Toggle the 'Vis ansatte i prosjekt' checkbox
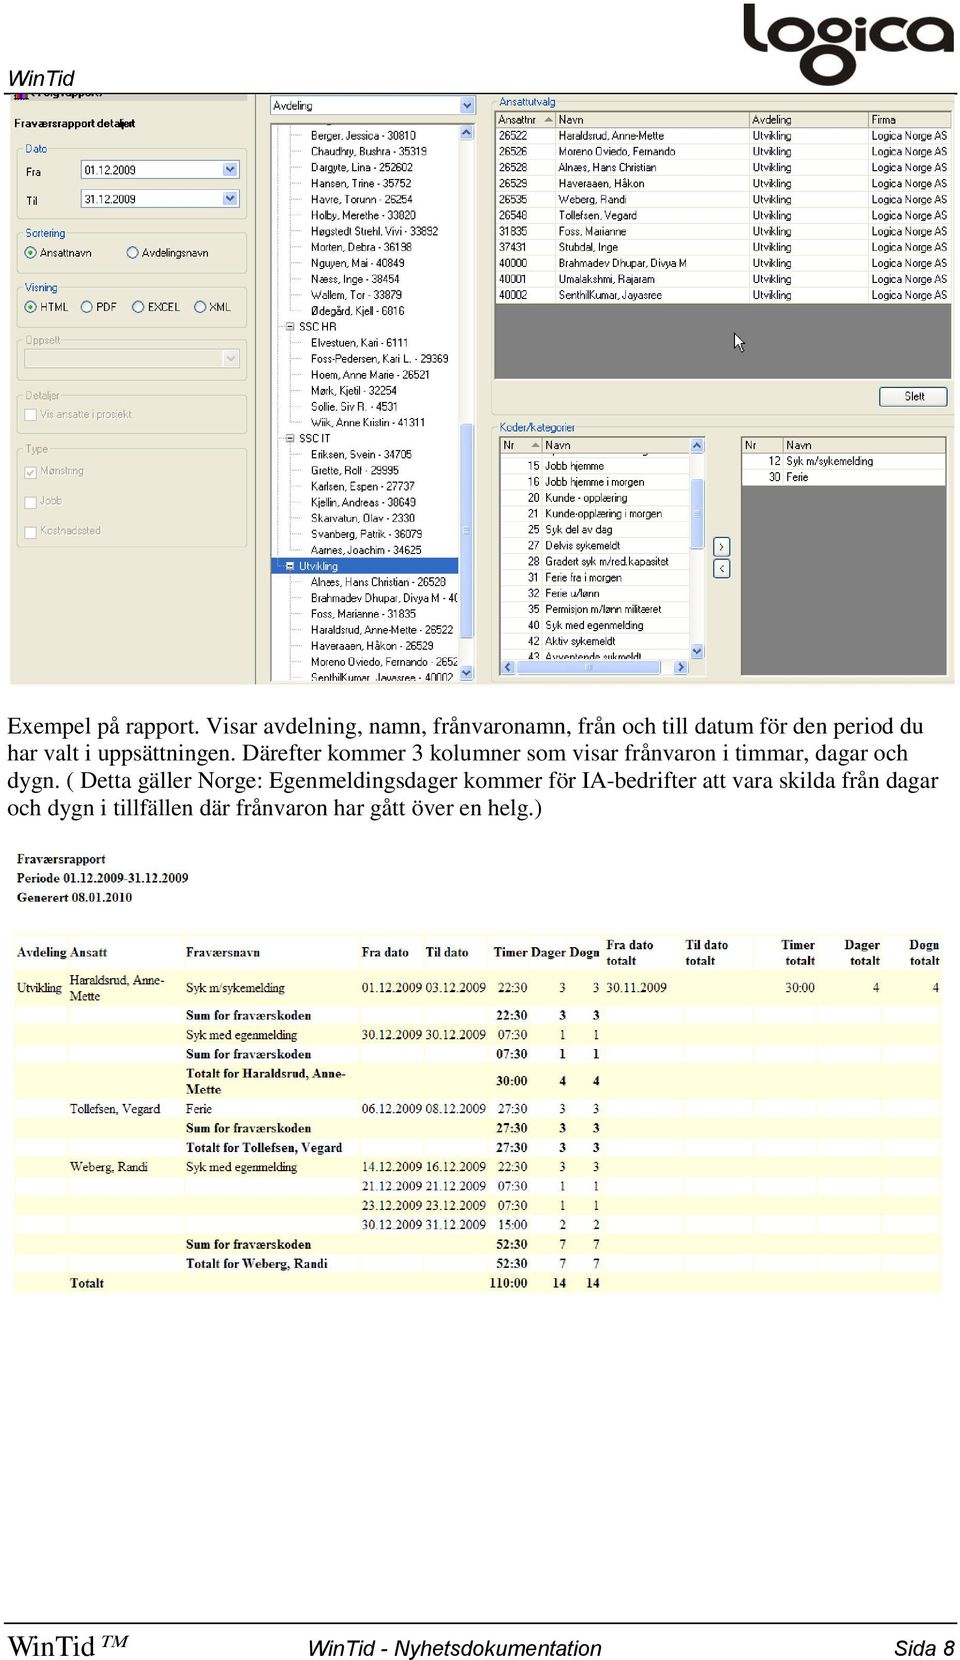The width and height of the screenshot is (960, 1660). pyautogui.click(x=30, y=414)
